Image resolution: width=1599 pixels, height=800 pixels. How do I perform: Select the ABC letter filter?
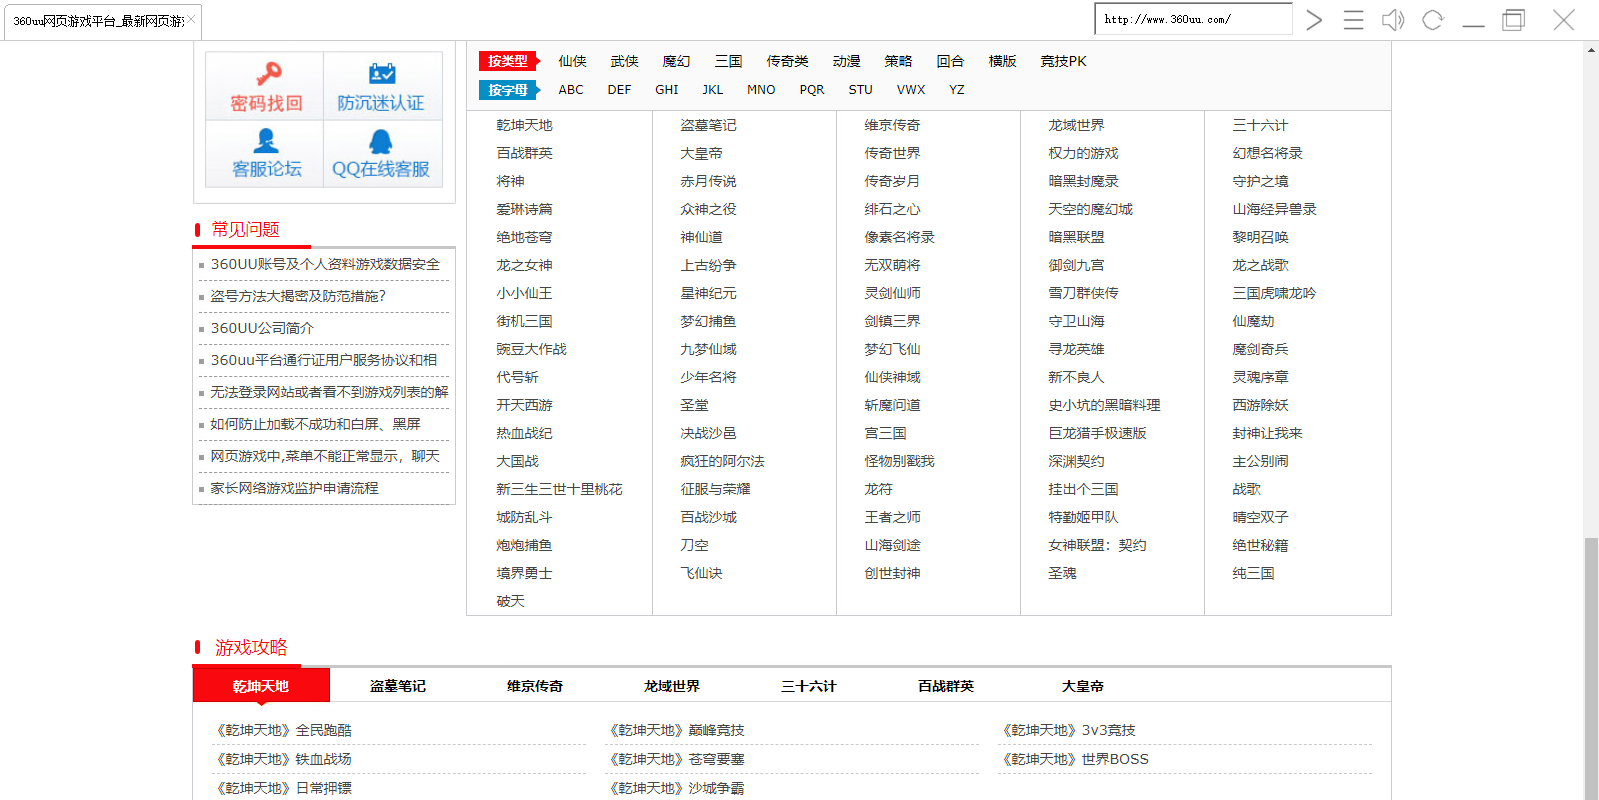click(x=571, y=90)
